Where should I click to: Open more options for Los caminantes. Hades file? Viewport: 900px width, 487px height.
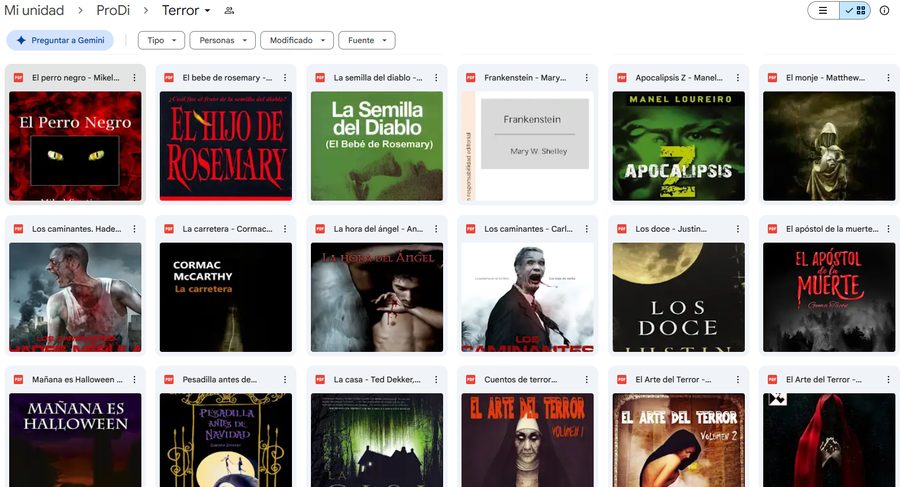[x=134, y=229]
